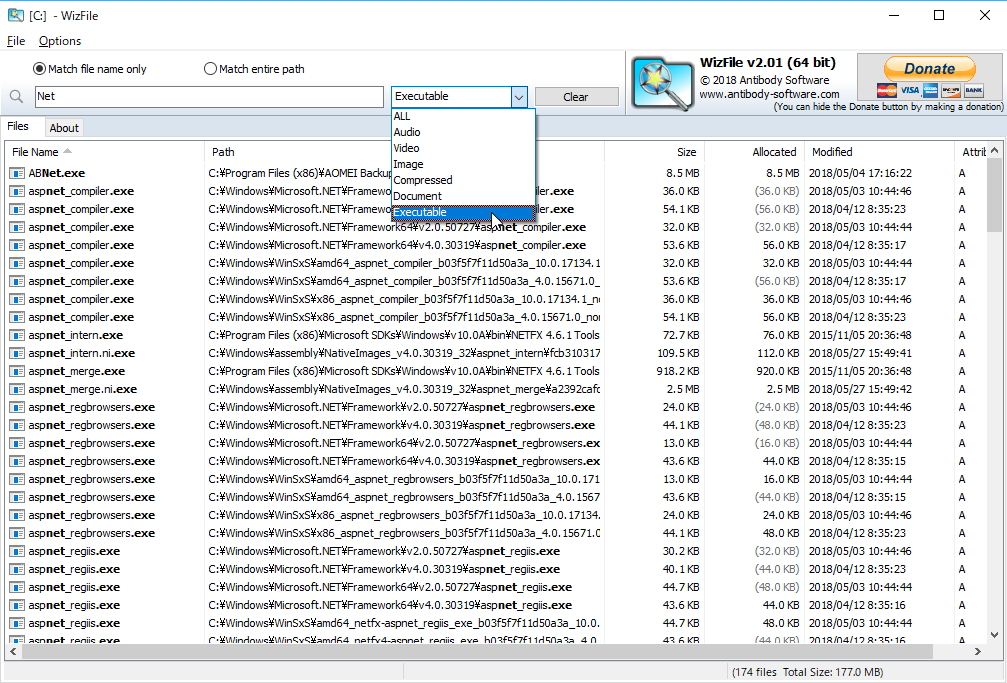Screen dimensions: 1007x683
Task: Sort by Modified column header
Action: pos(879,152)
